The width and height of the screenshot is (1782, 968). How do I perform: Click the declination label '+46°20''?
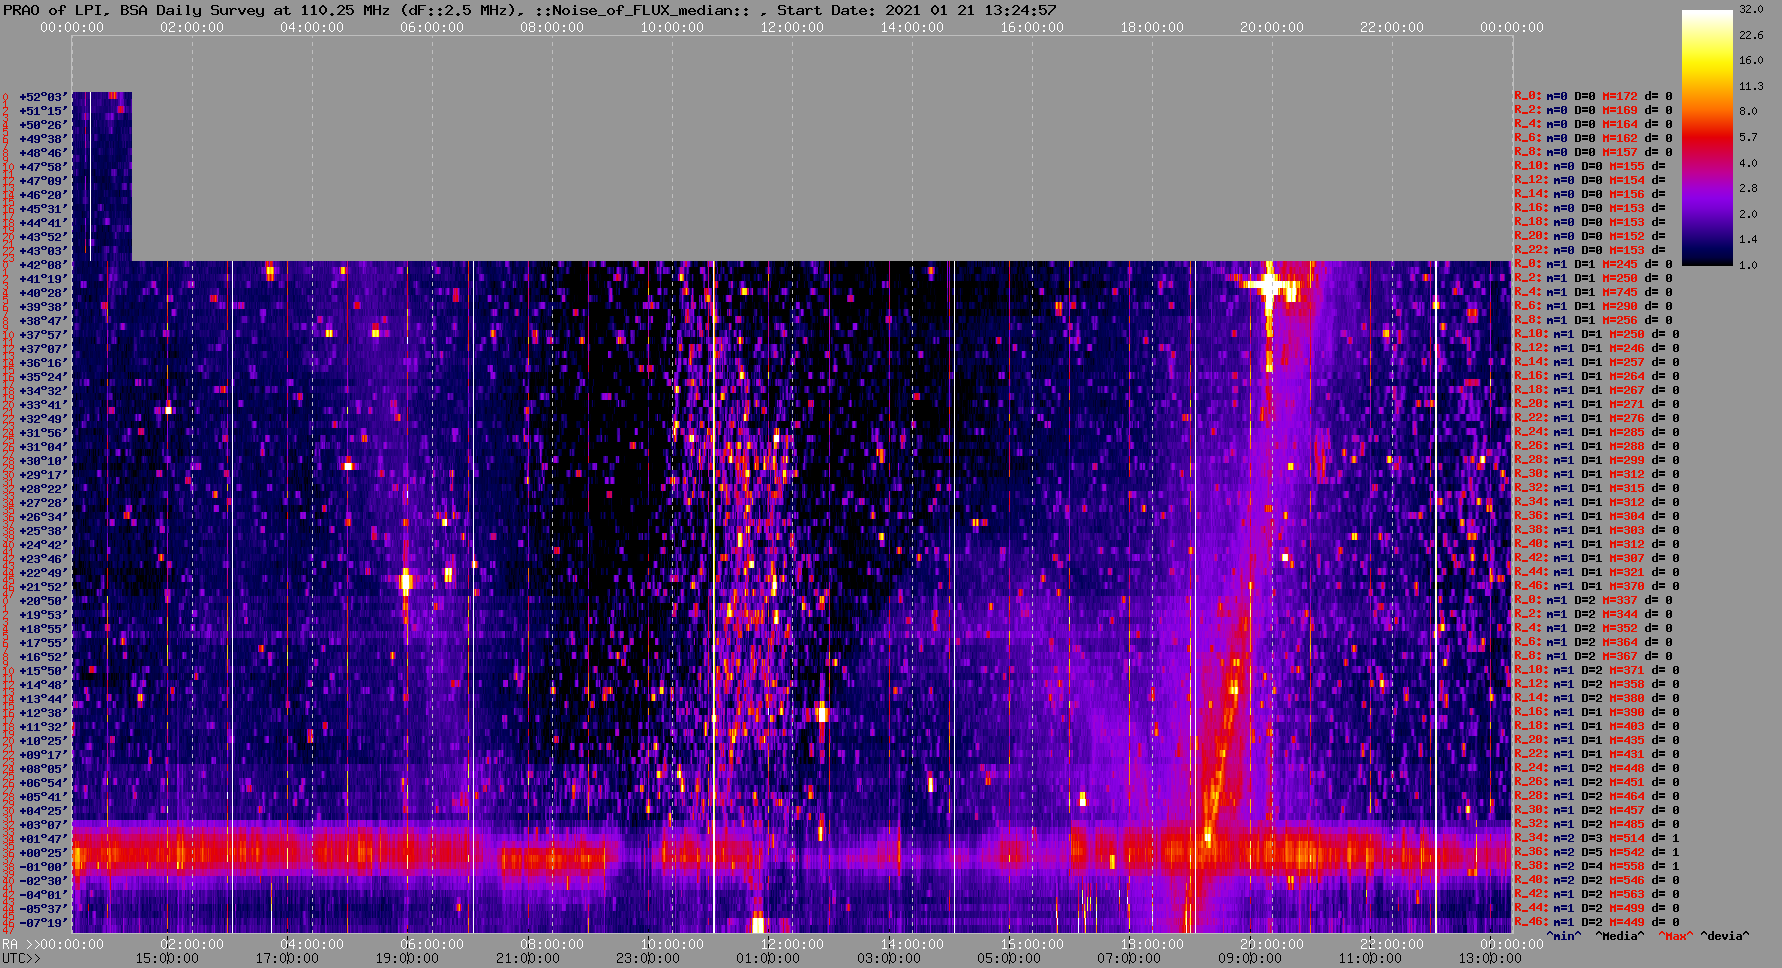coord(43,195)
